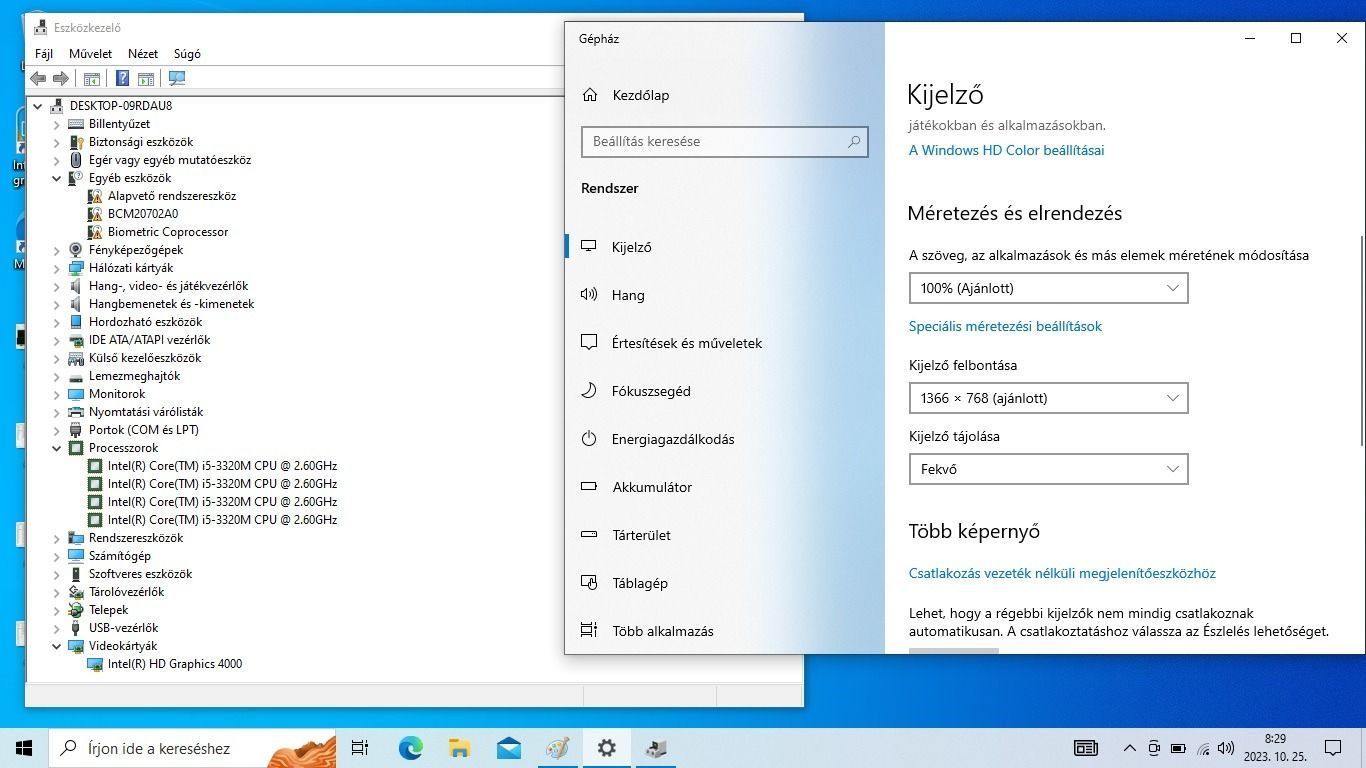Click the clock showing 8:29
The width and height of the screenshot is (1366, 768).
pyautogui.click(x=1275, y=739)
